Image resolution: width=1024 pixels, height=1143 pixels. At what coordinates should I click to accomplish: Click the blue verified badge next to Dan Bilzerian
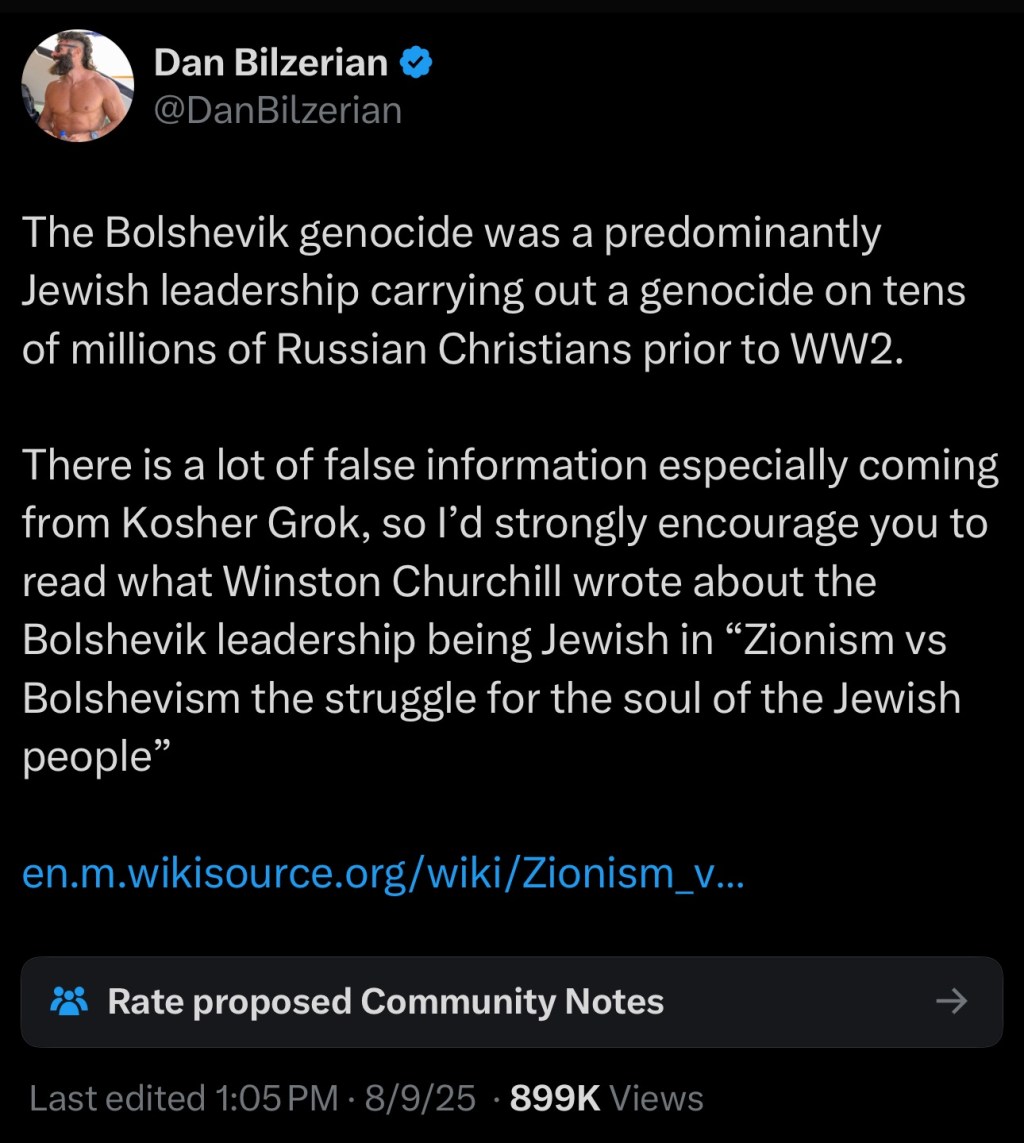[413, 61]
